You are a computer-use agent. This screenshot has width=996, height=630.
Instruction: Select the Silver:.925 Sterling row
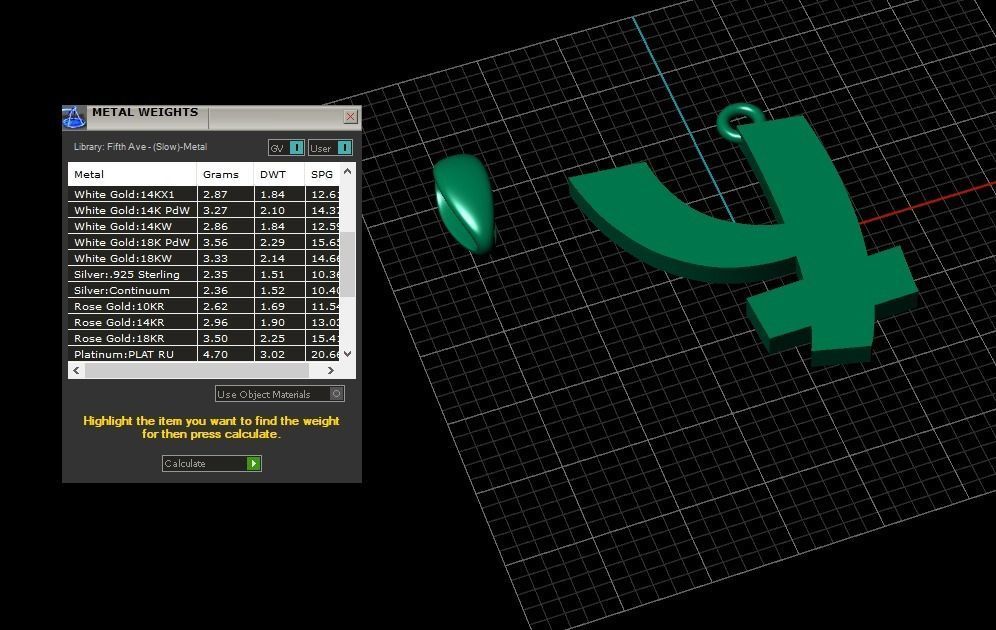pos(204,274)
